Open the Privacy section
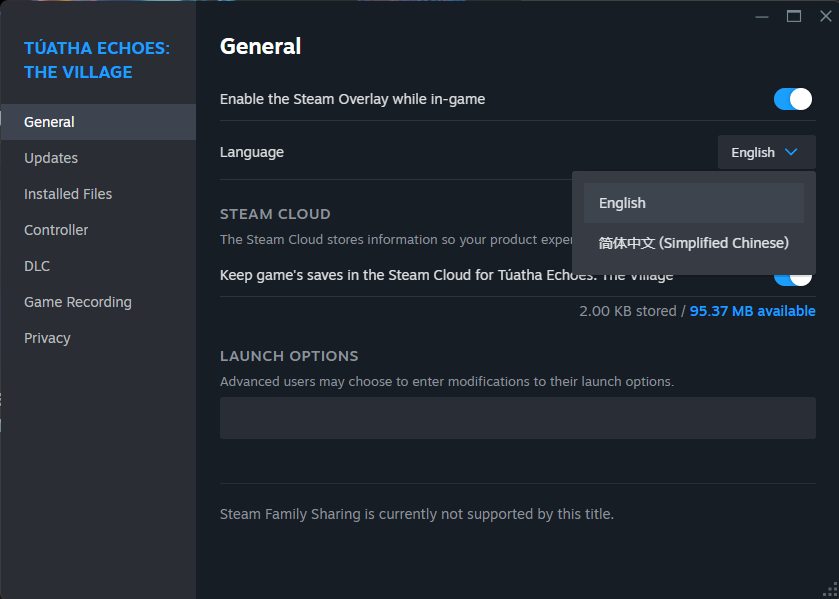 (47, 338)
